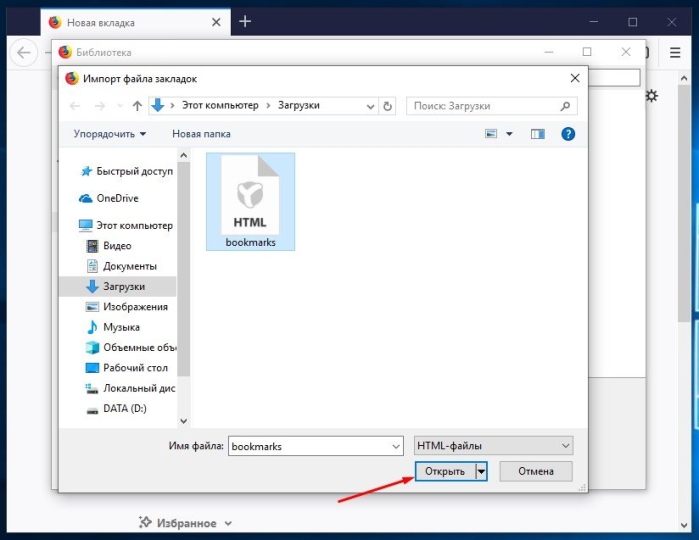Open the HTML-файлы file type dropdown
This screenshot has height=540, width=699.
(493, 445)
